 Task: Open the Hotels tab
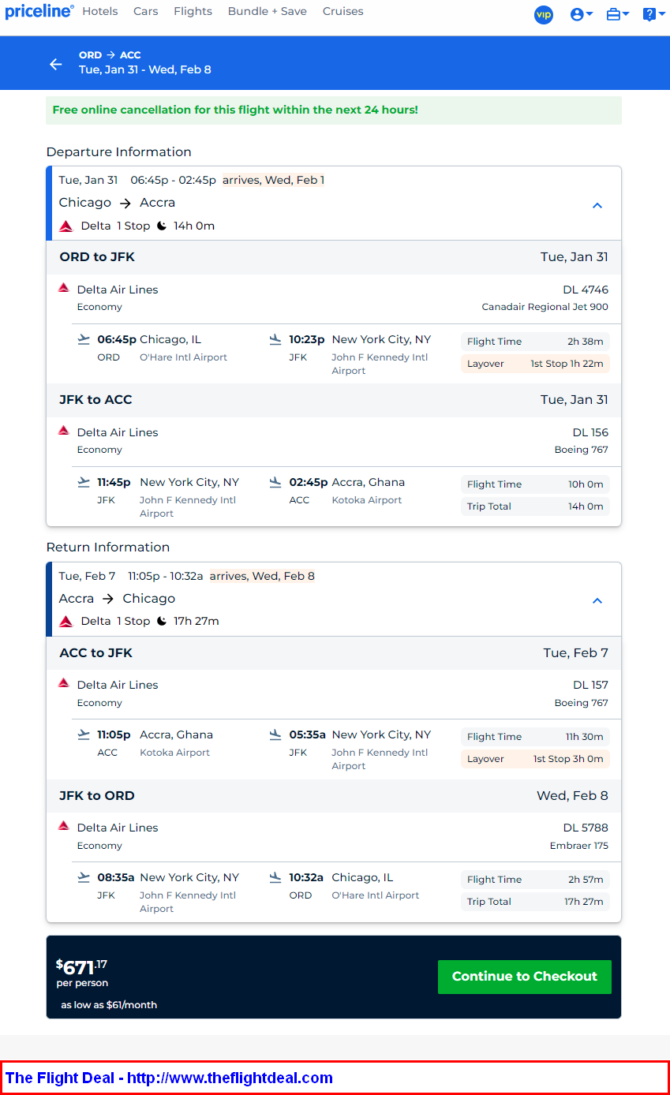tap(100, 11)
